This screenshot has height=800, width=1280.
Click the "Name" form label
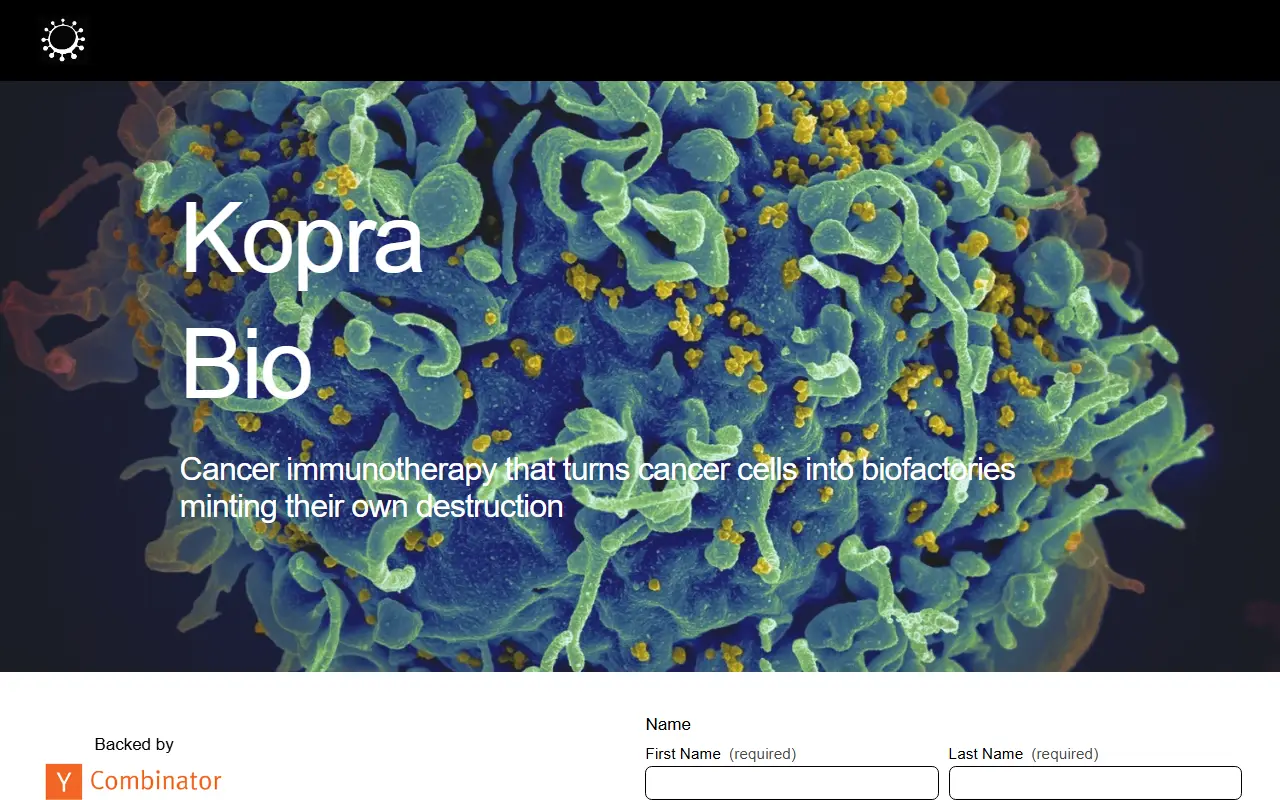tap(668, 724)
